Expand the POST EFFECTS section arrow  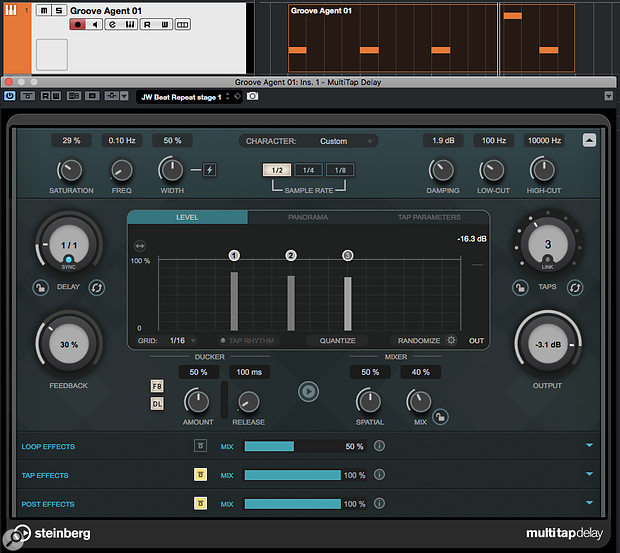coord(589,502)
